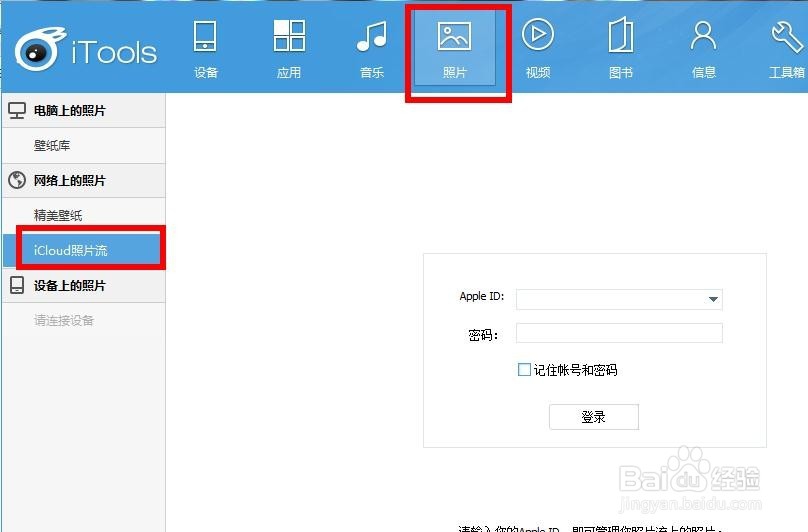Open the 应用 (Apps) tab icon

point(289,36)
